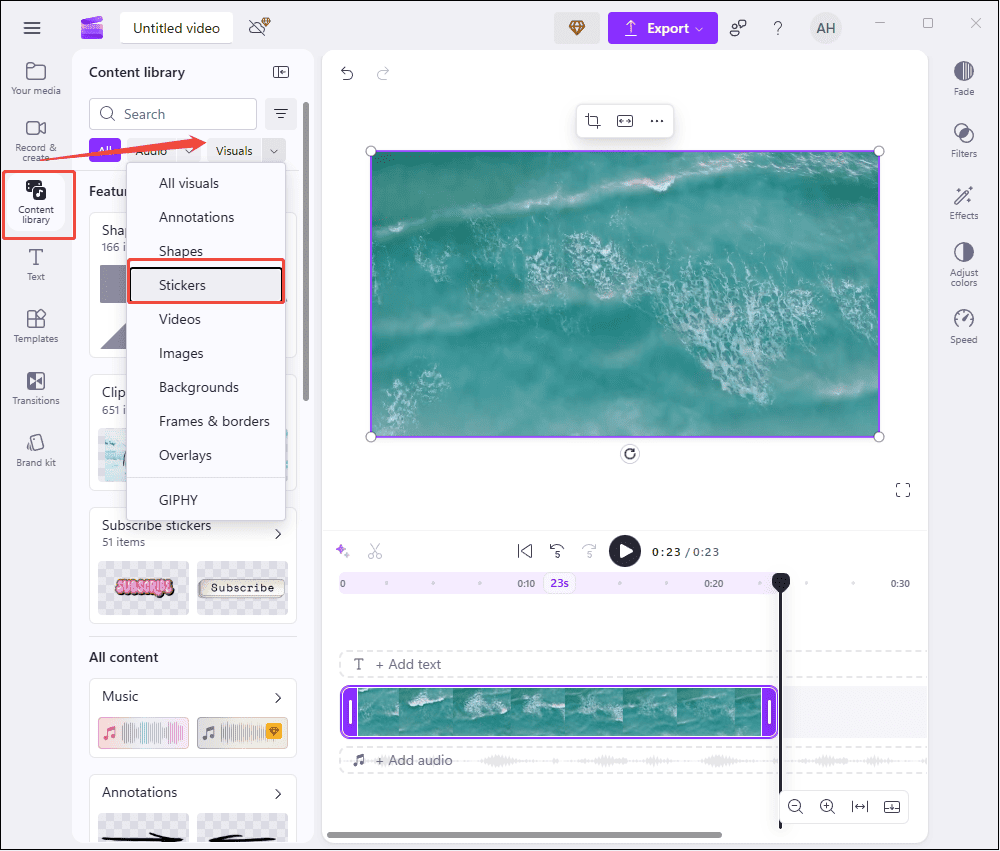Viewport: 1000px width, 851px height.
Task: Select the split (scissors) tool on timeline
Action: pos(376,551)
